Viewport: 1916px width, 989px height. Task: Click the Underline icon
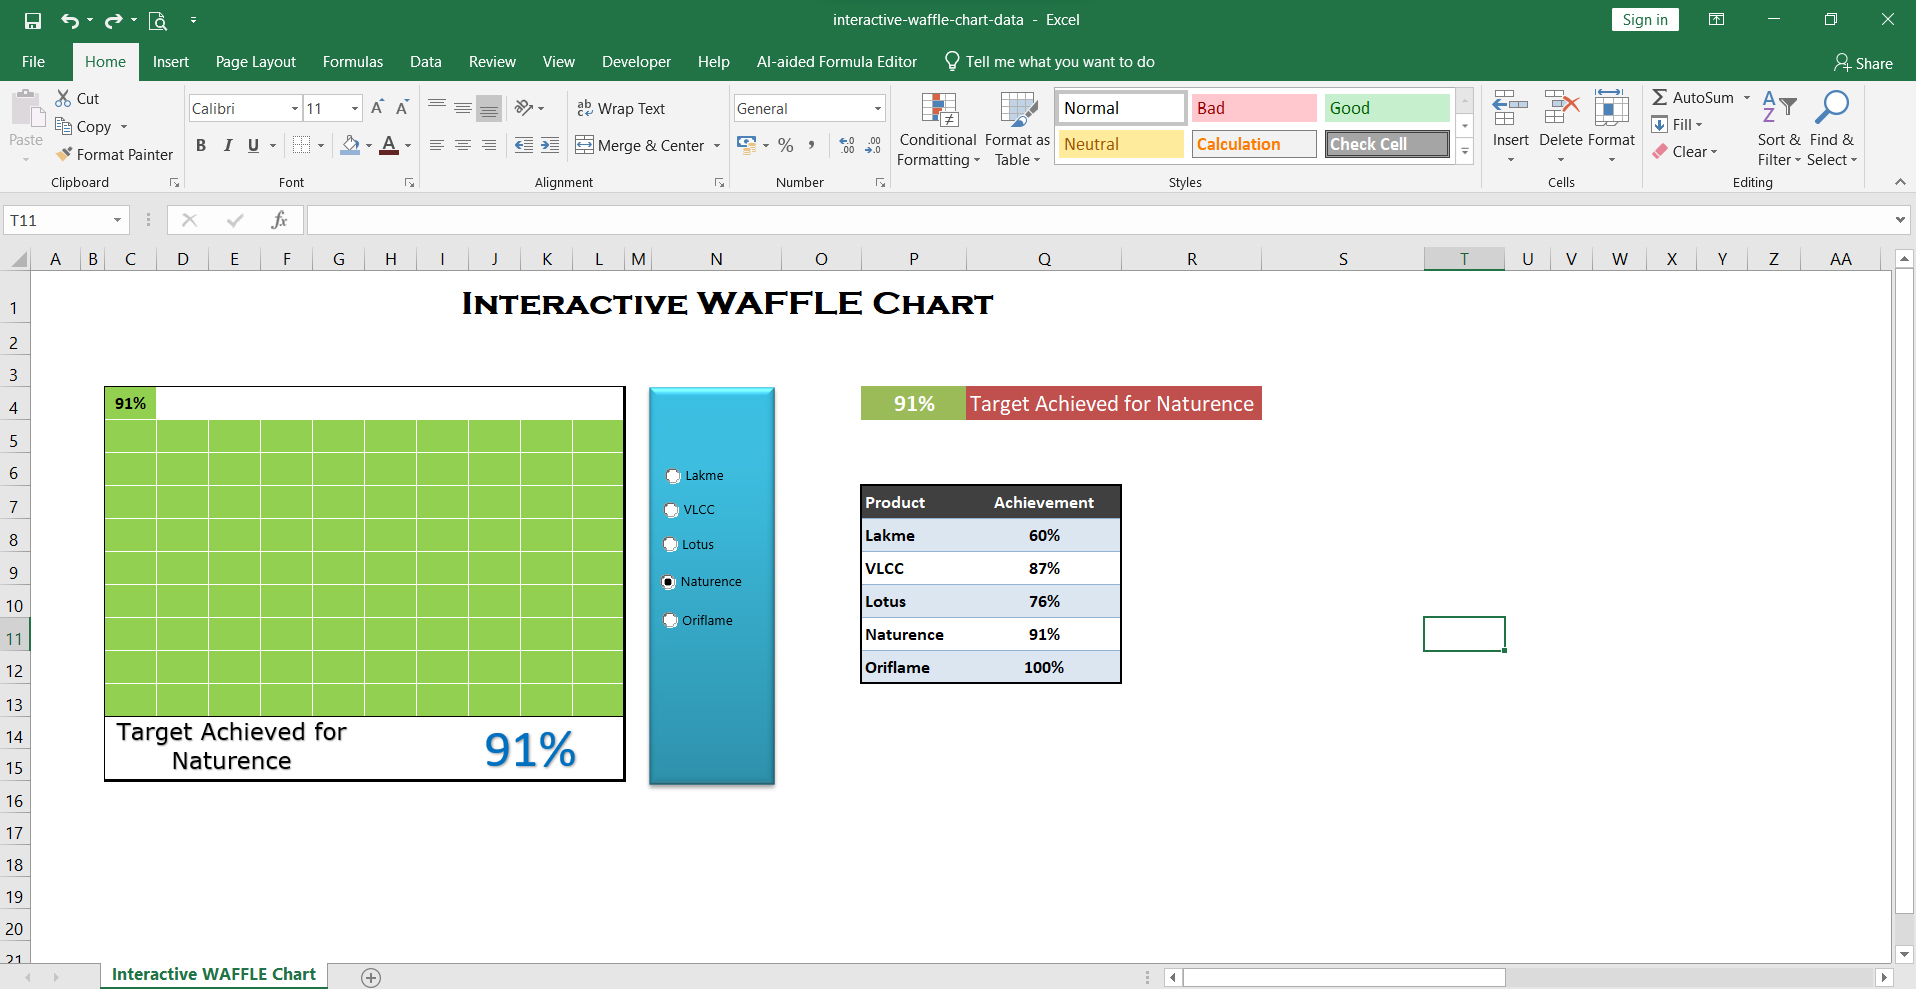pos(253,146)
